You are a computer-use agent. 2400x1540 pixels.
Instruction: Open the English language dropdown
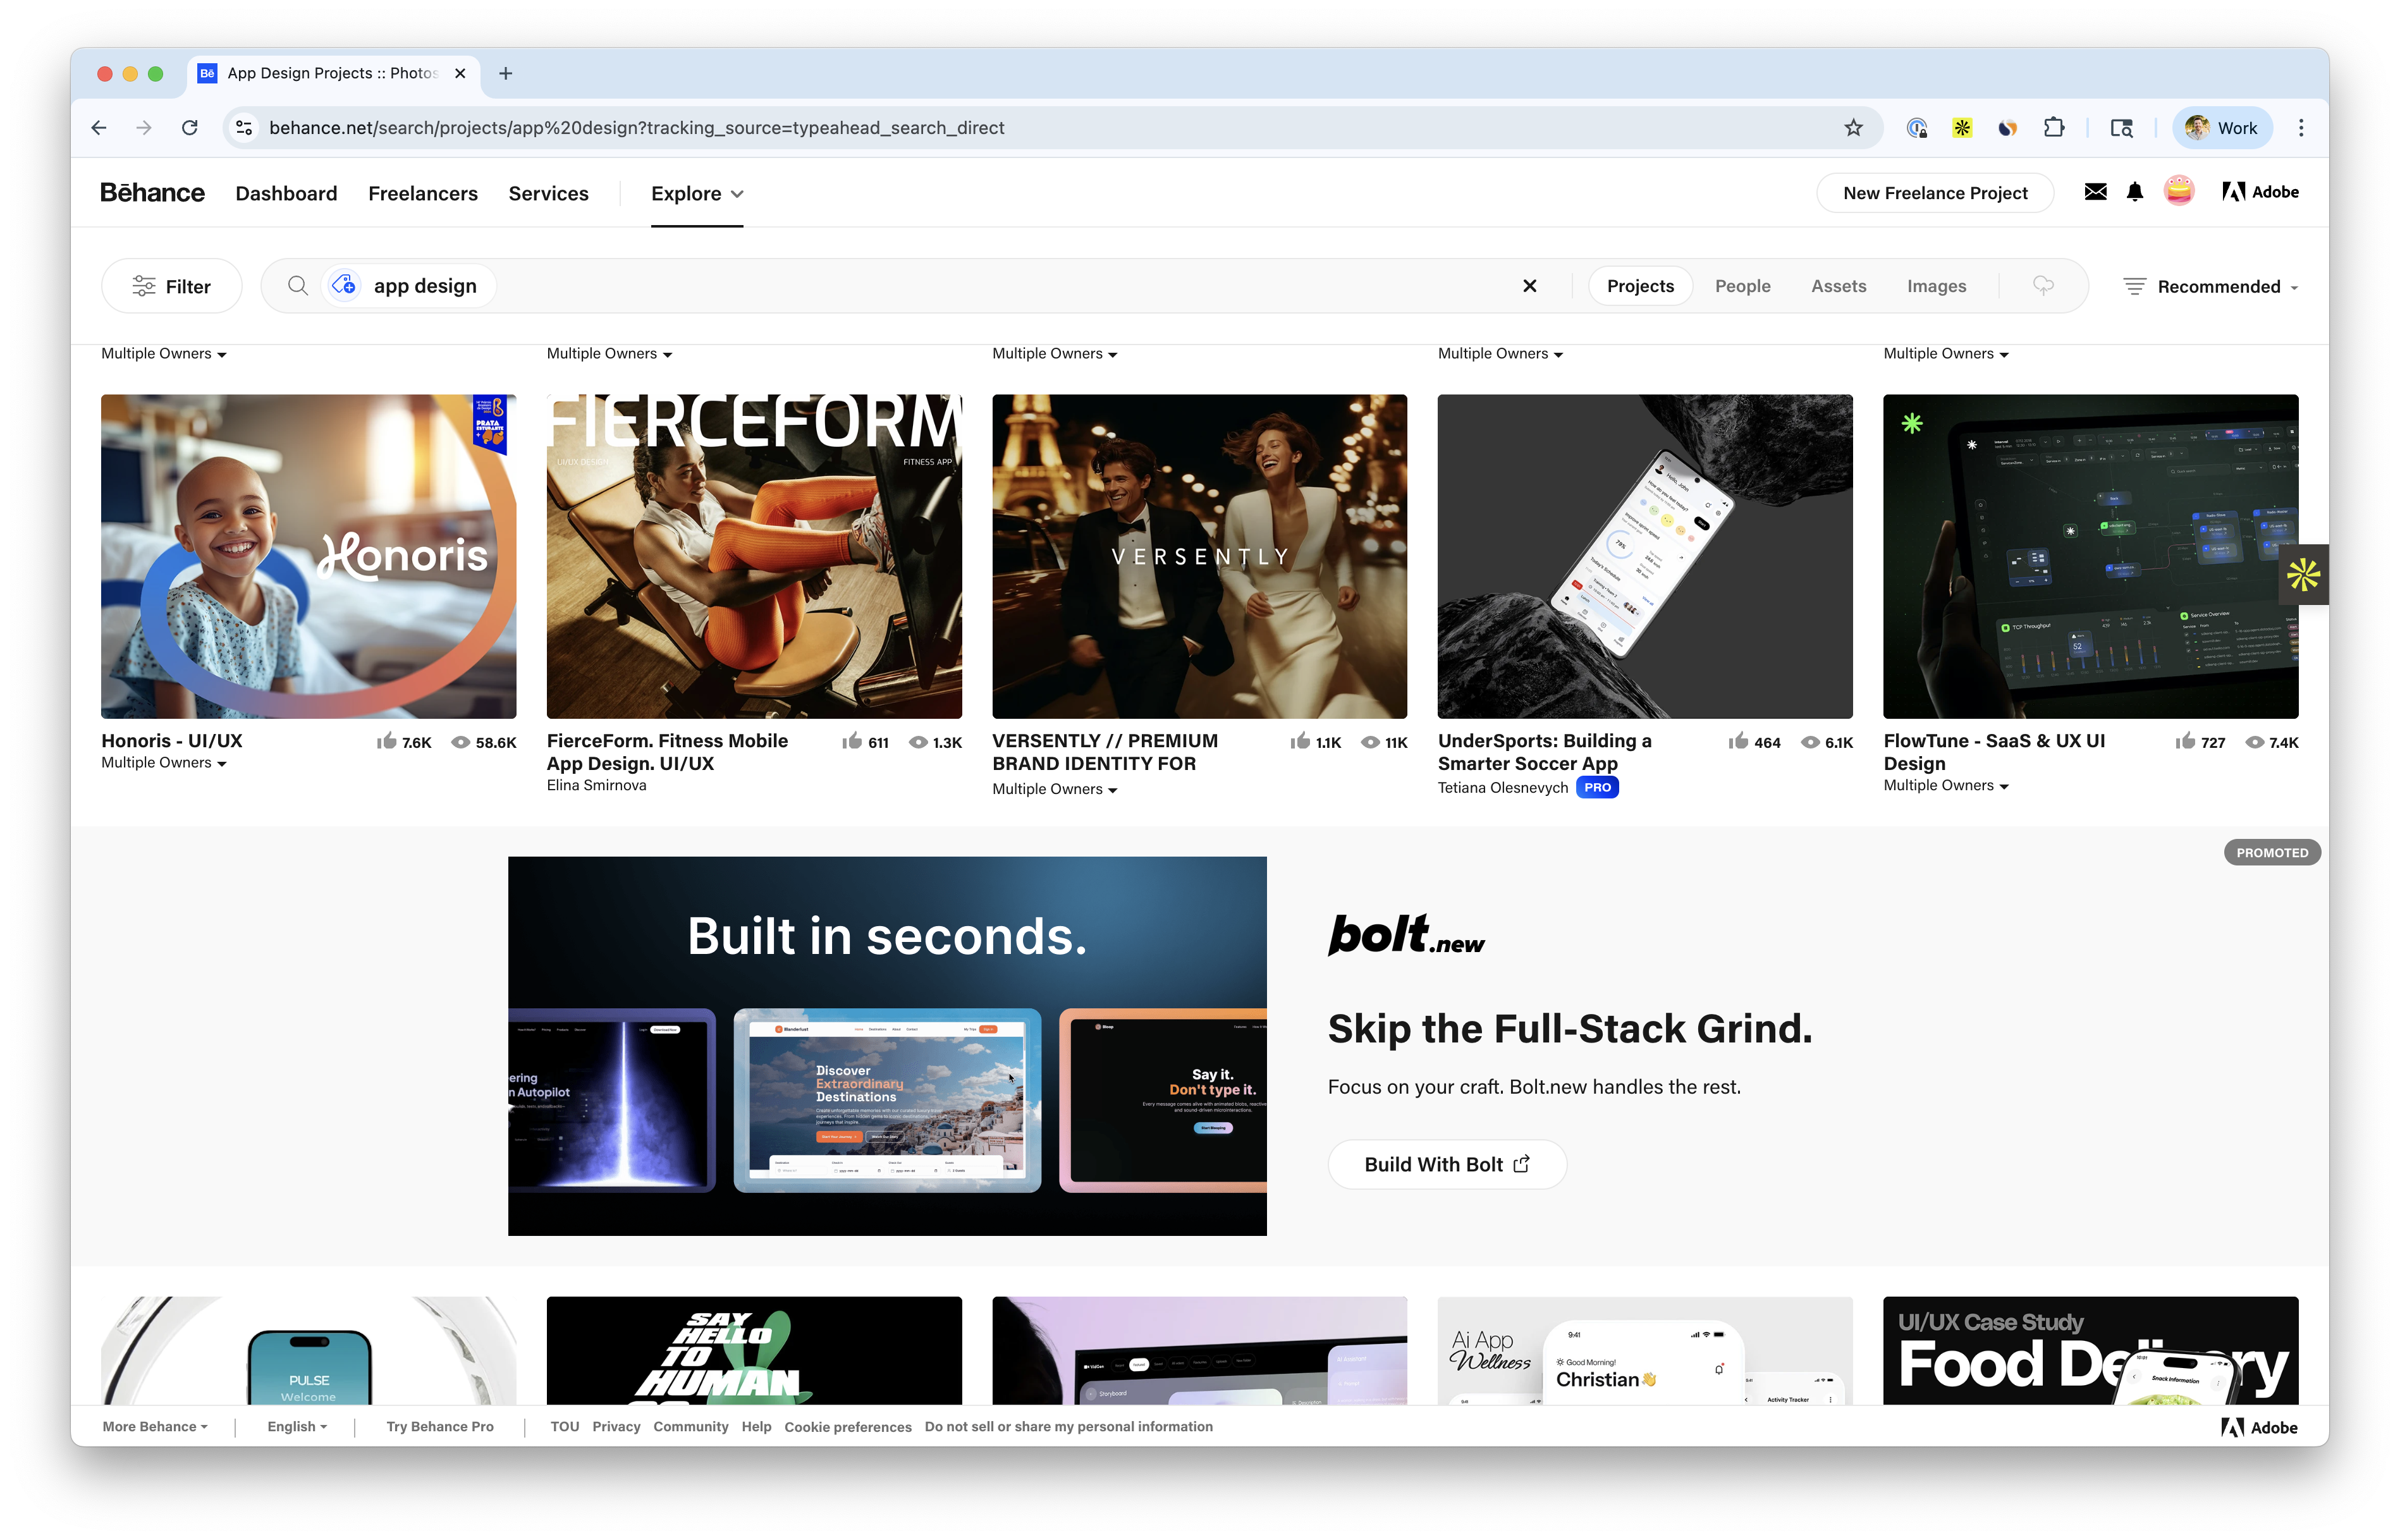pos(297,1427)
